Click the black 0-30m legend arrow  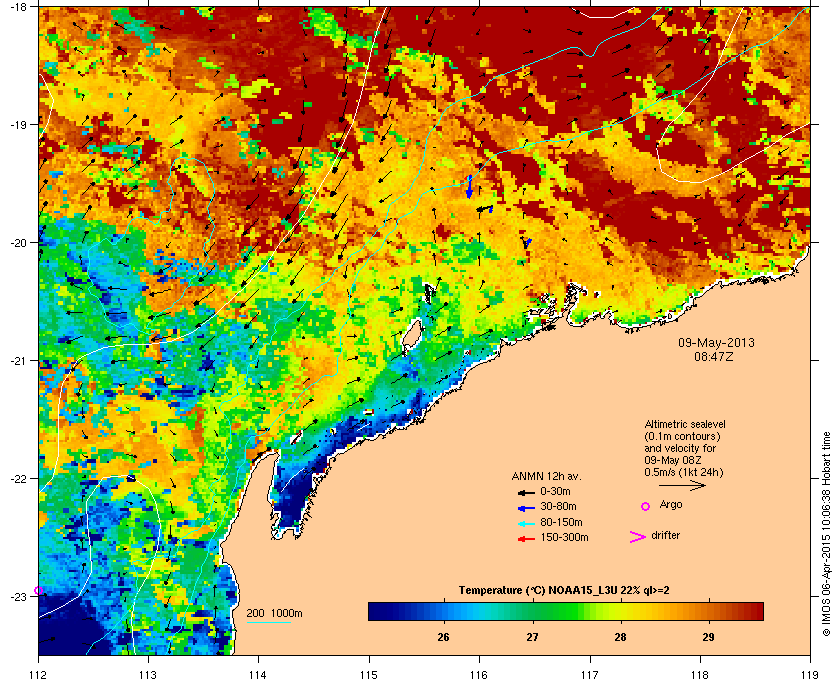526,492
